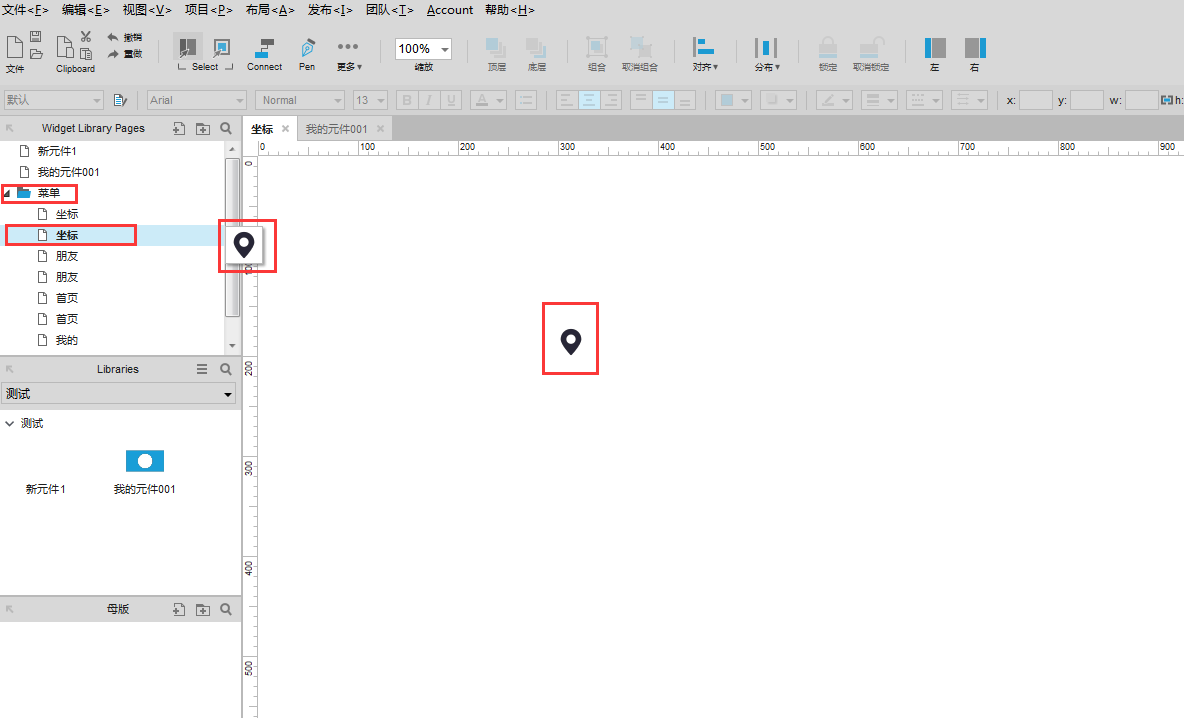Click the x coordinate input field
The width and height of the screenshot is (1184, 718).
pyautogui.click(x=1036, y=100)
